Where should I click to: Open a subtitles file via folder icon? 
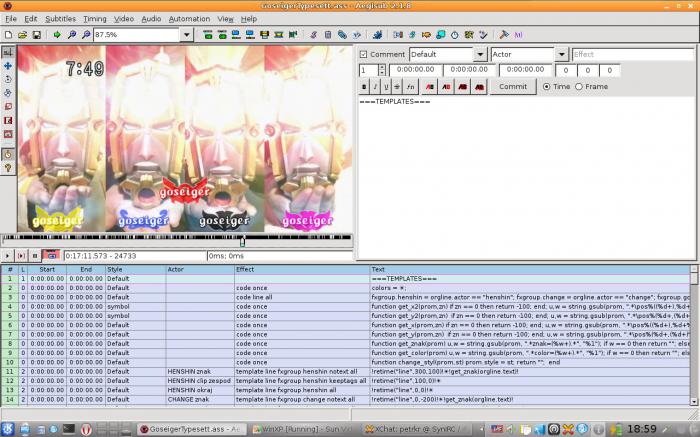click(22, 35)
